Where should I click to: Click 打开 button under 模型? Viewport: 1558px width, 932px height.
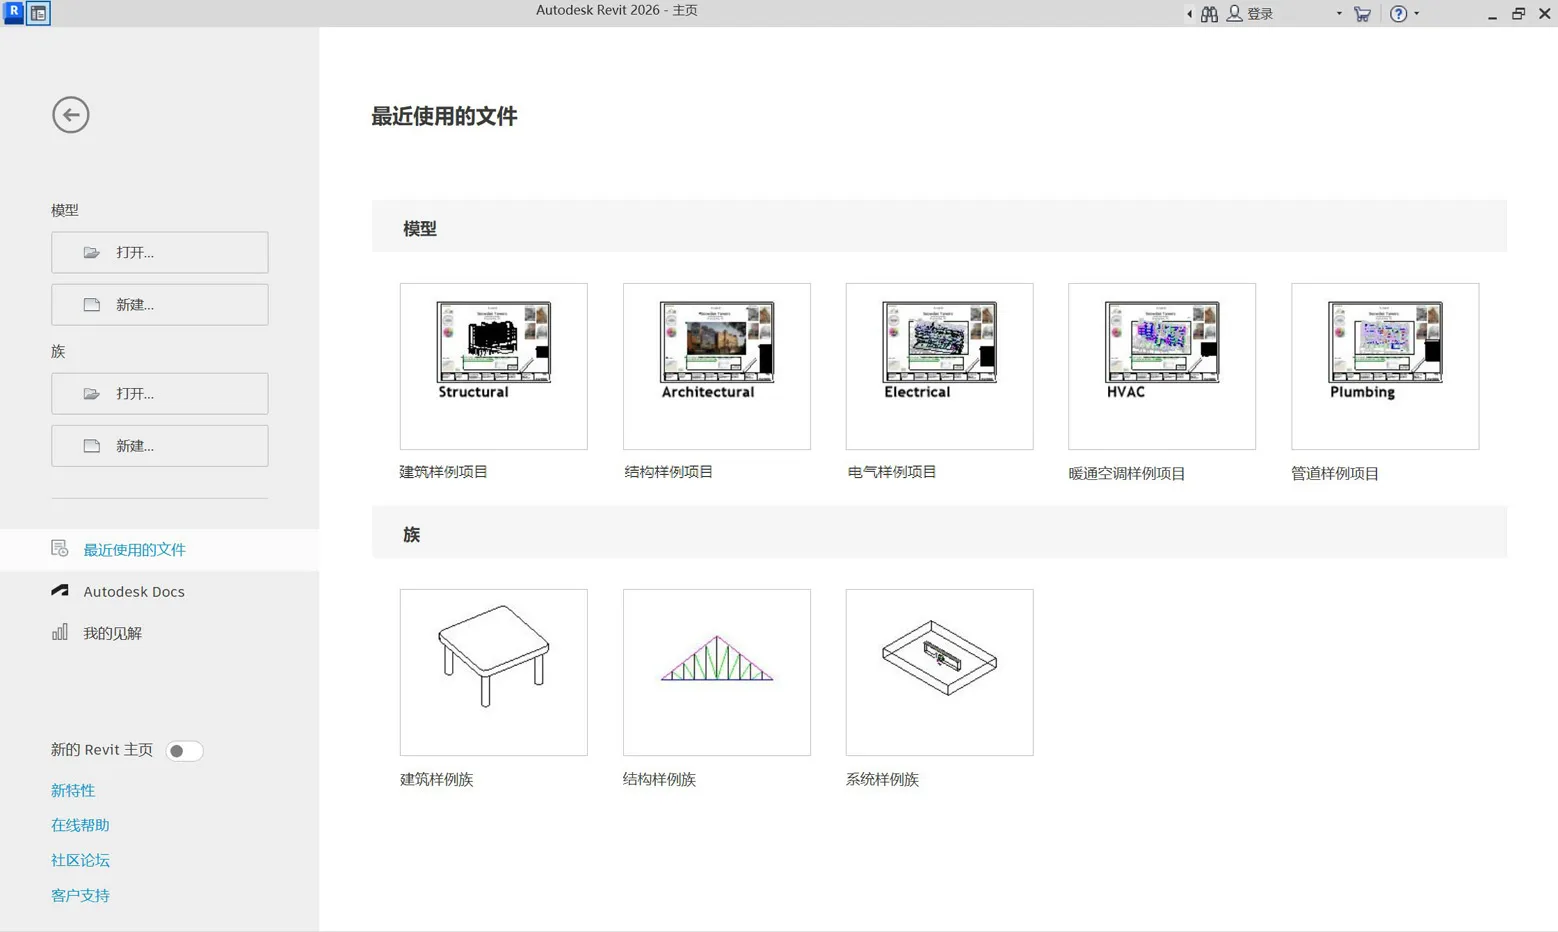click(x=160, y=253)
